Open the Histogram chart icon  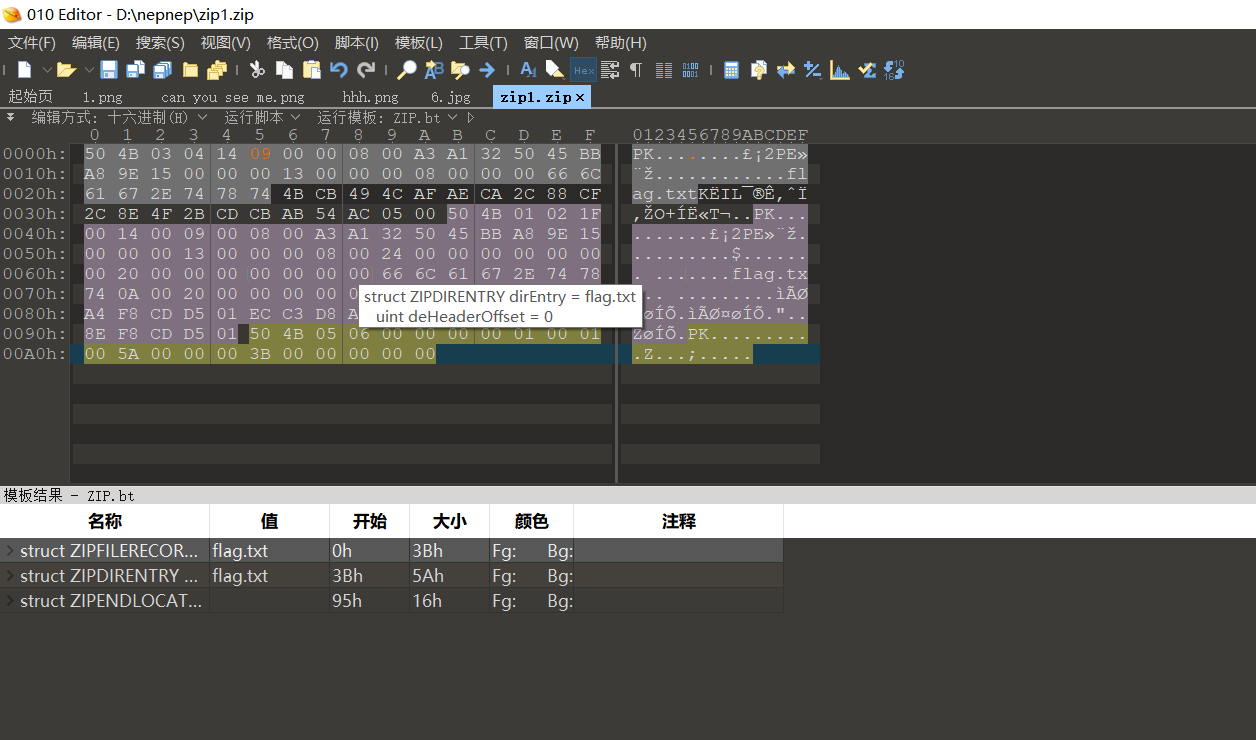pos(840,70)
